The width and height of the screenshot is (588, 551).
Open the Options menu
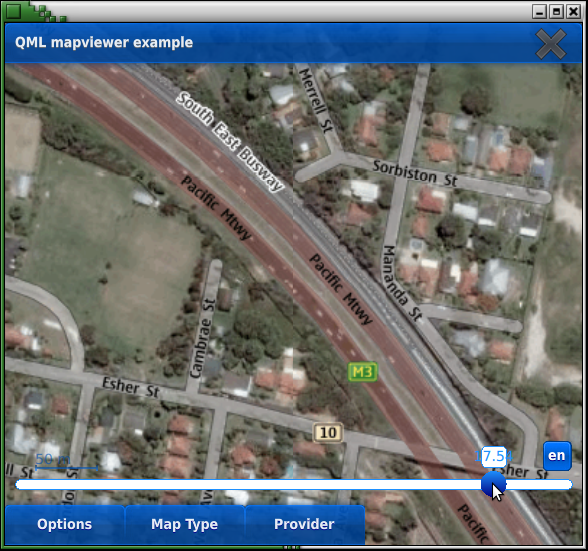point(64,524)
